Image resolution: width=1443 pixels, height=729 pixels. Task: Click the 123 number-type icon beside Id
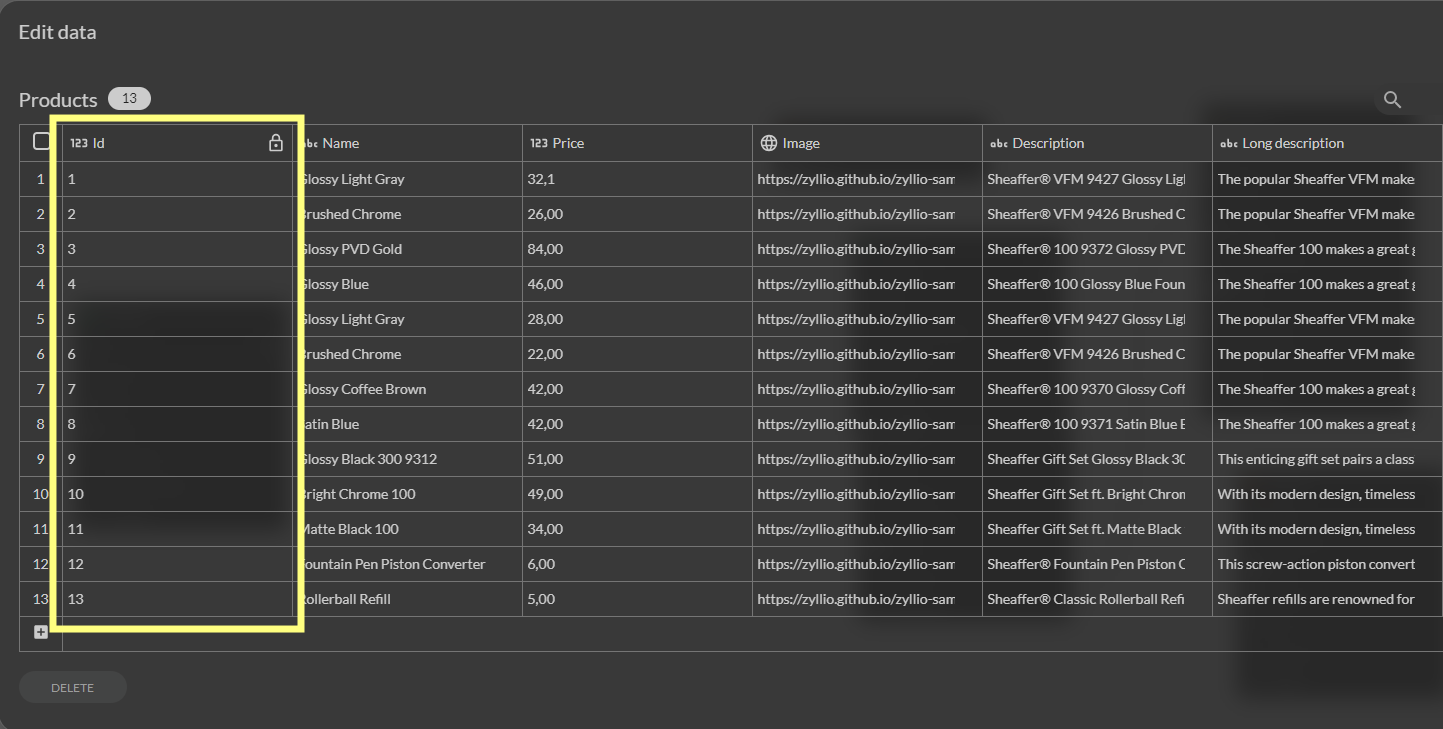79,143
